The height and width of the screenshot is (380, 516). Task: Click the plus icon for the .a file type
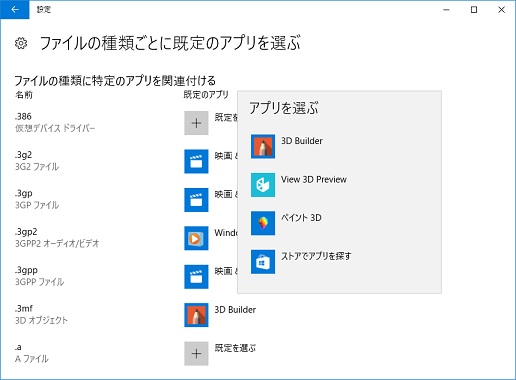(x=196, y=353)
